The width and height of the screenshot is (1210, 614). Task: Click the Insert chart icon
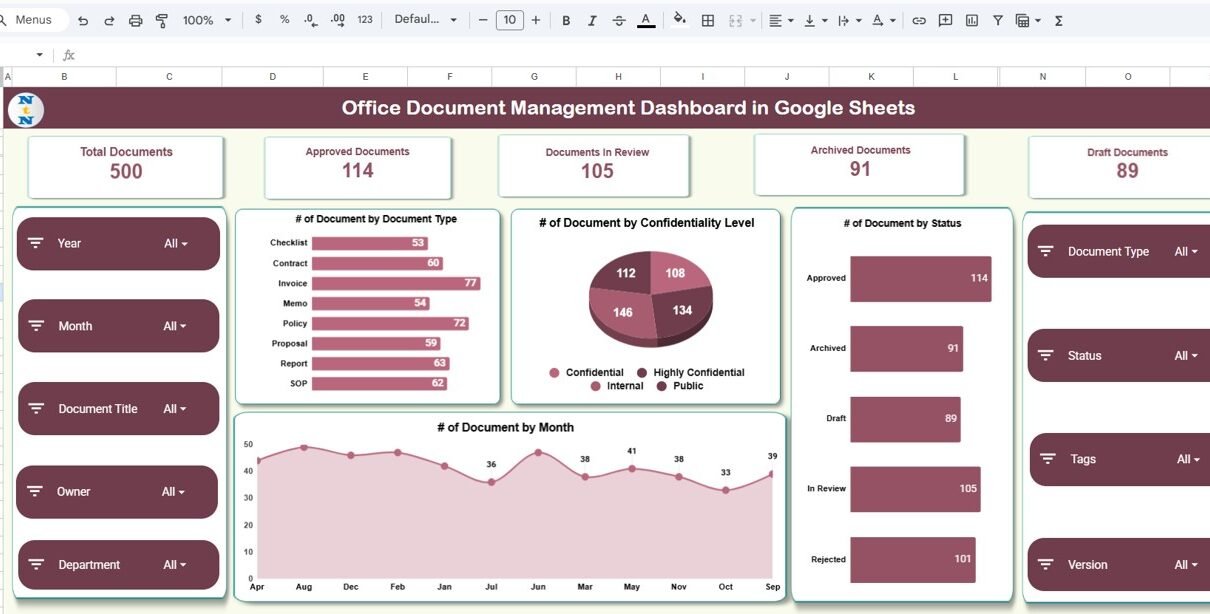[x=971, y=20]
